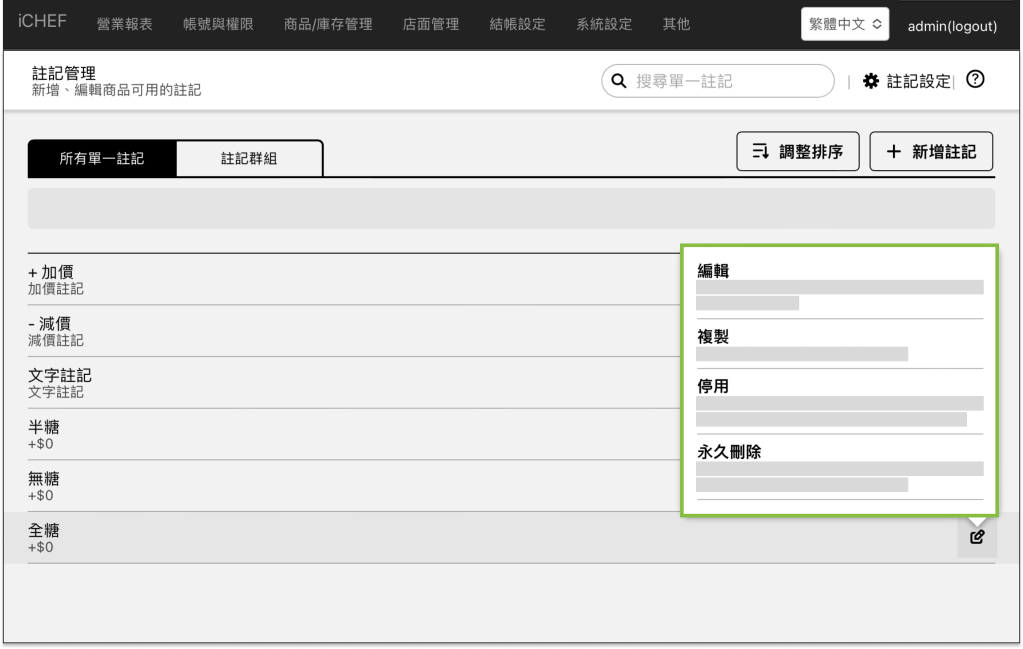Screen dimensions: 1023x649
Task: Expand the 其他 menu
Action: (x=676, y=24)
